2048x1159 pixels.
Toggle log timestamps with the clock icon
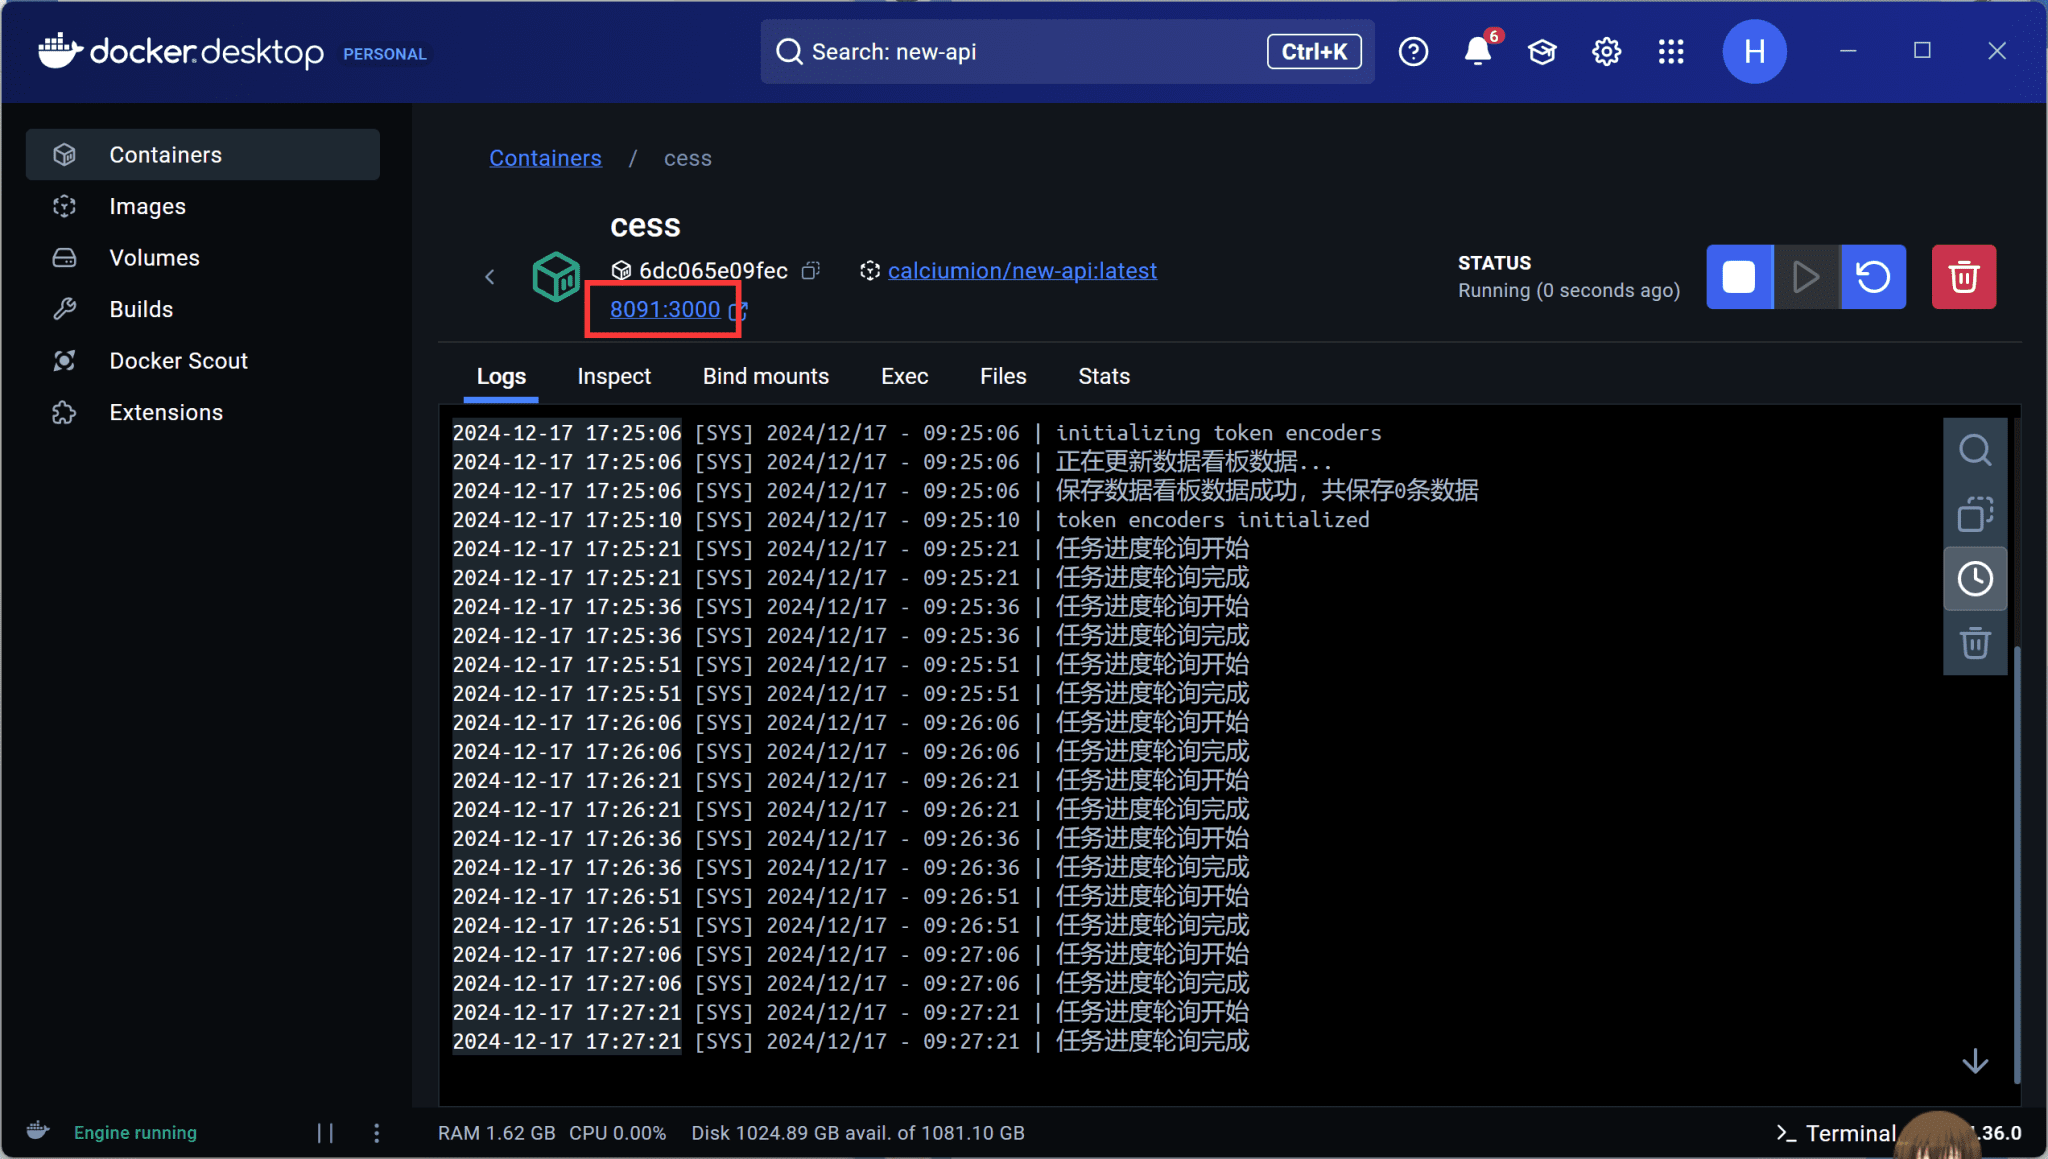click(1974, 578)
